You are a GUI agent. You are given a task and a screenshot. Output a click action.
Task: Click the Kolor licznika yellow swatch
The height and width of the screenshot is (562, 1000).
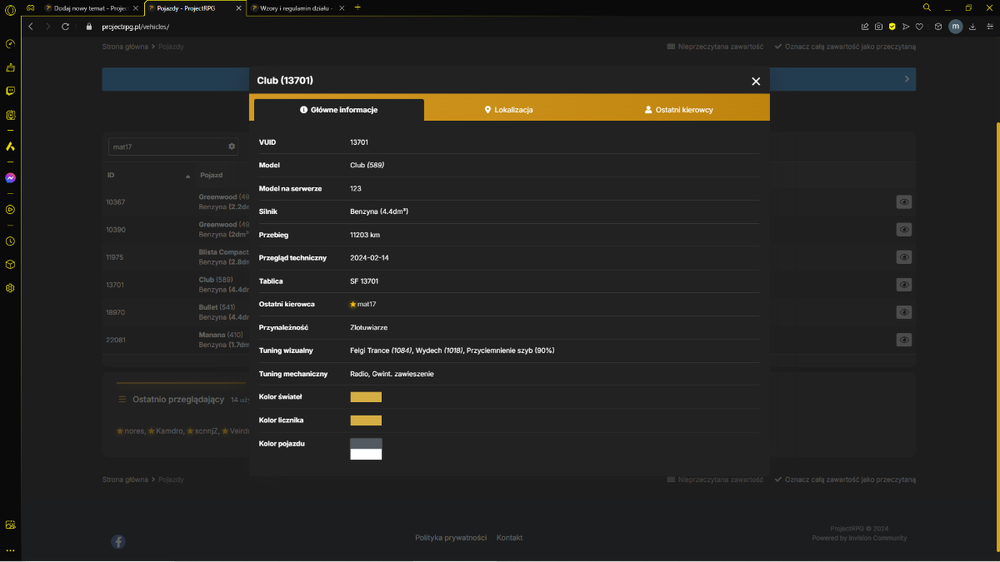366,420
